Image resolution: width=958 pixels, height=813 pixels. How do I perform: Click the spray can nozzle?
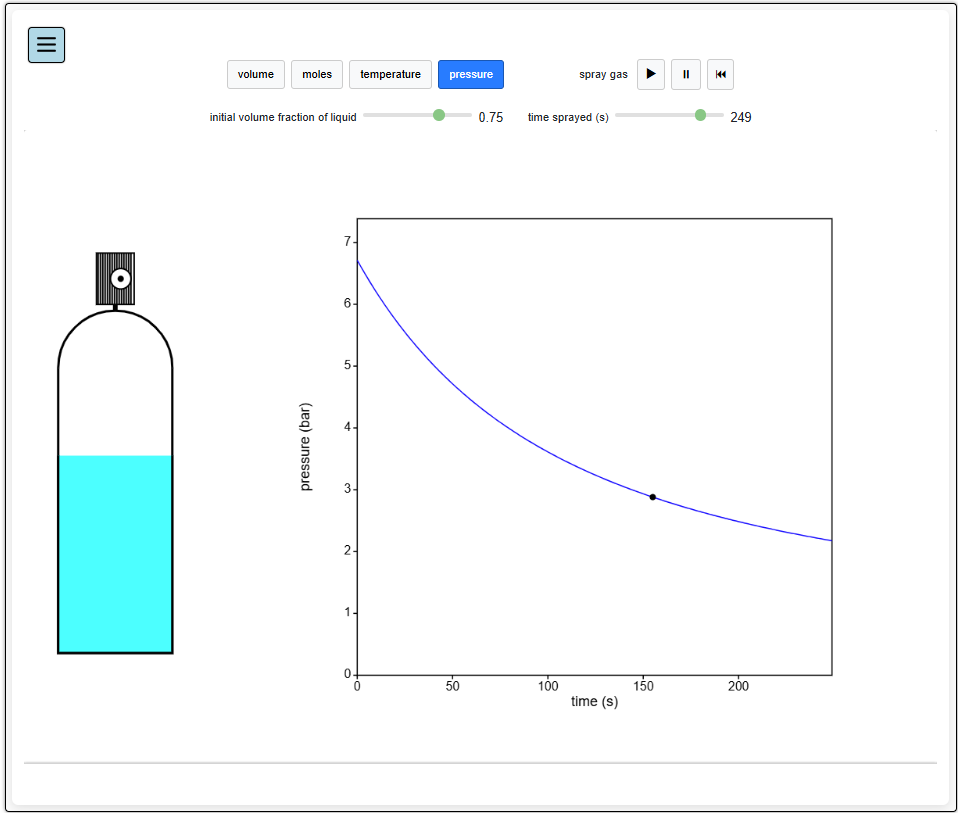point(120,278)
